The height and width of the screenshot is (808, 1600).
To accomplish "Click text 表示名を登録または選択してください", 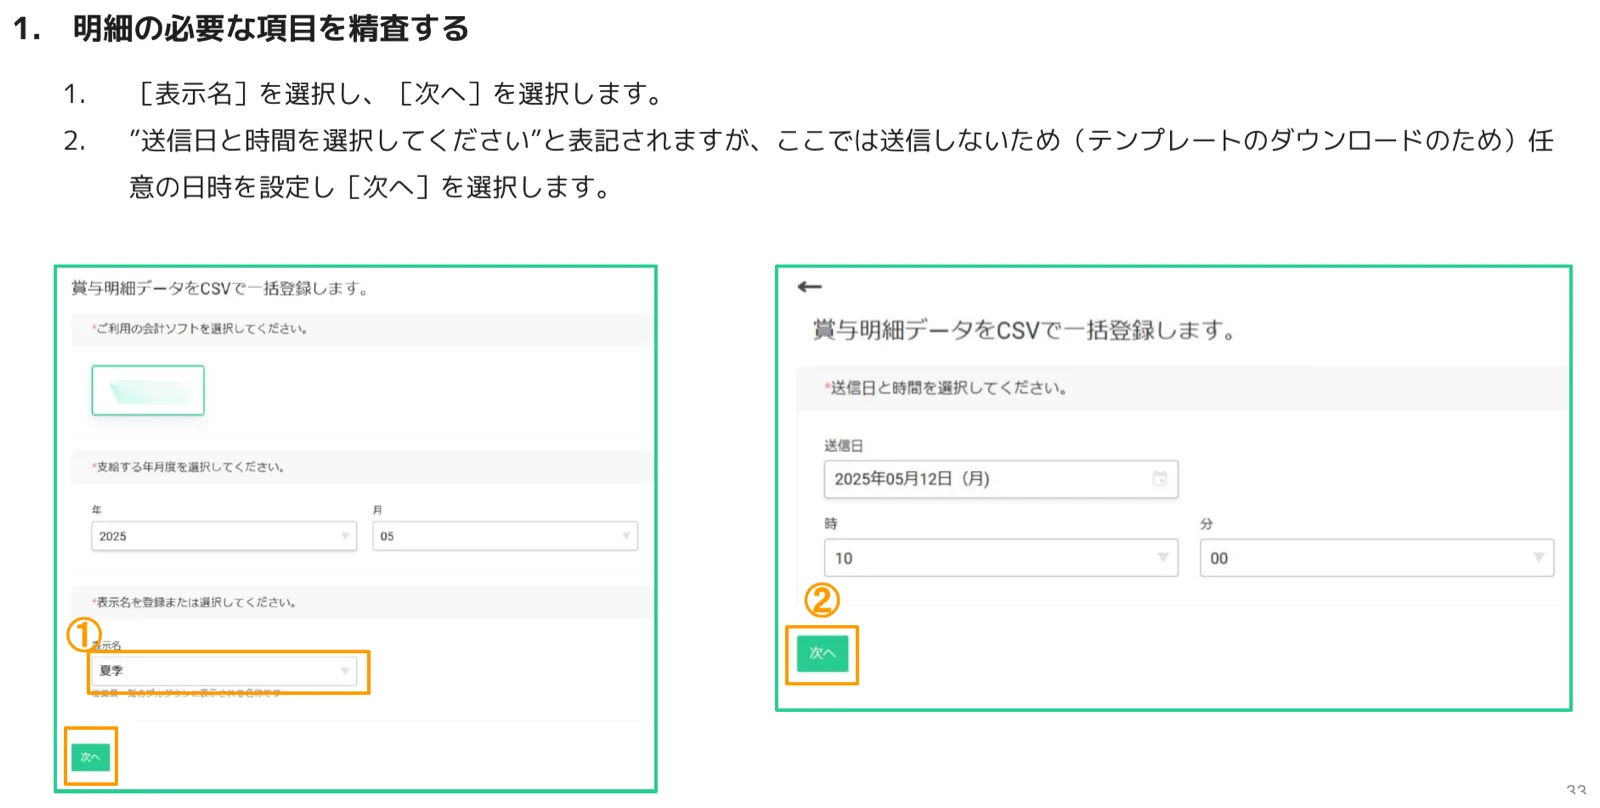I will (197, 602).
